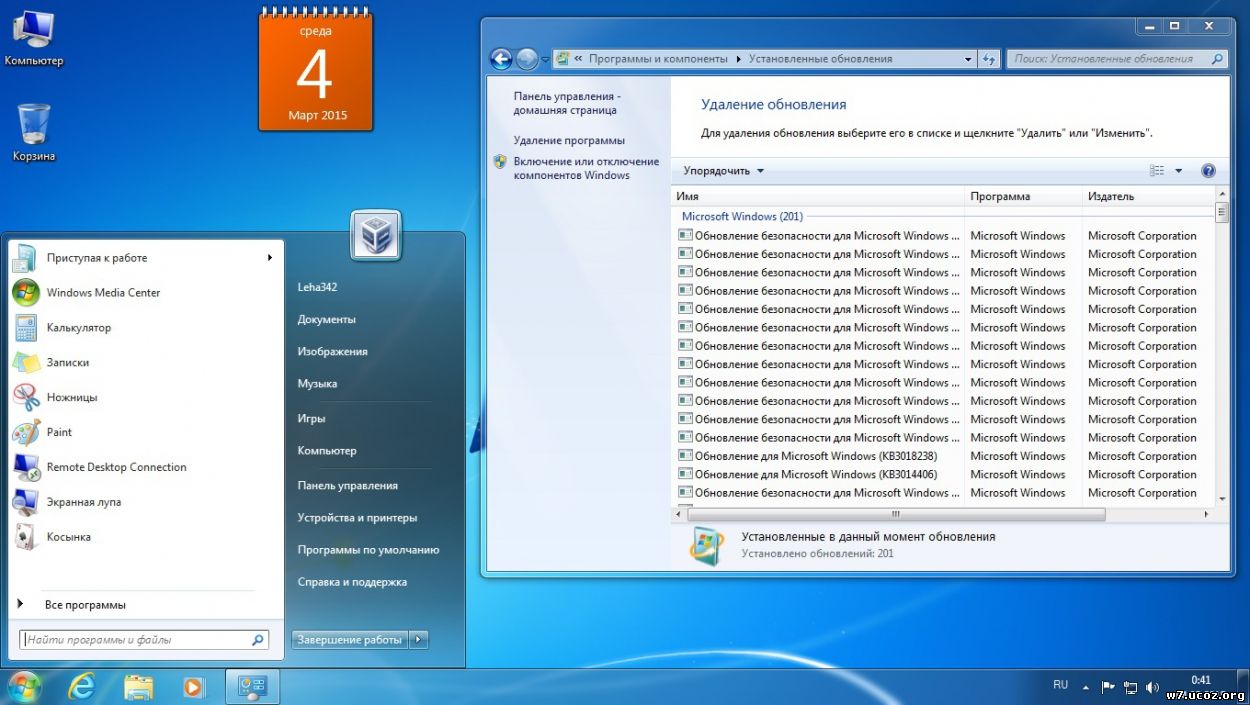Open Справка и поддержка
Viewport: 1250px width, 705px height.
coord(352,581)
